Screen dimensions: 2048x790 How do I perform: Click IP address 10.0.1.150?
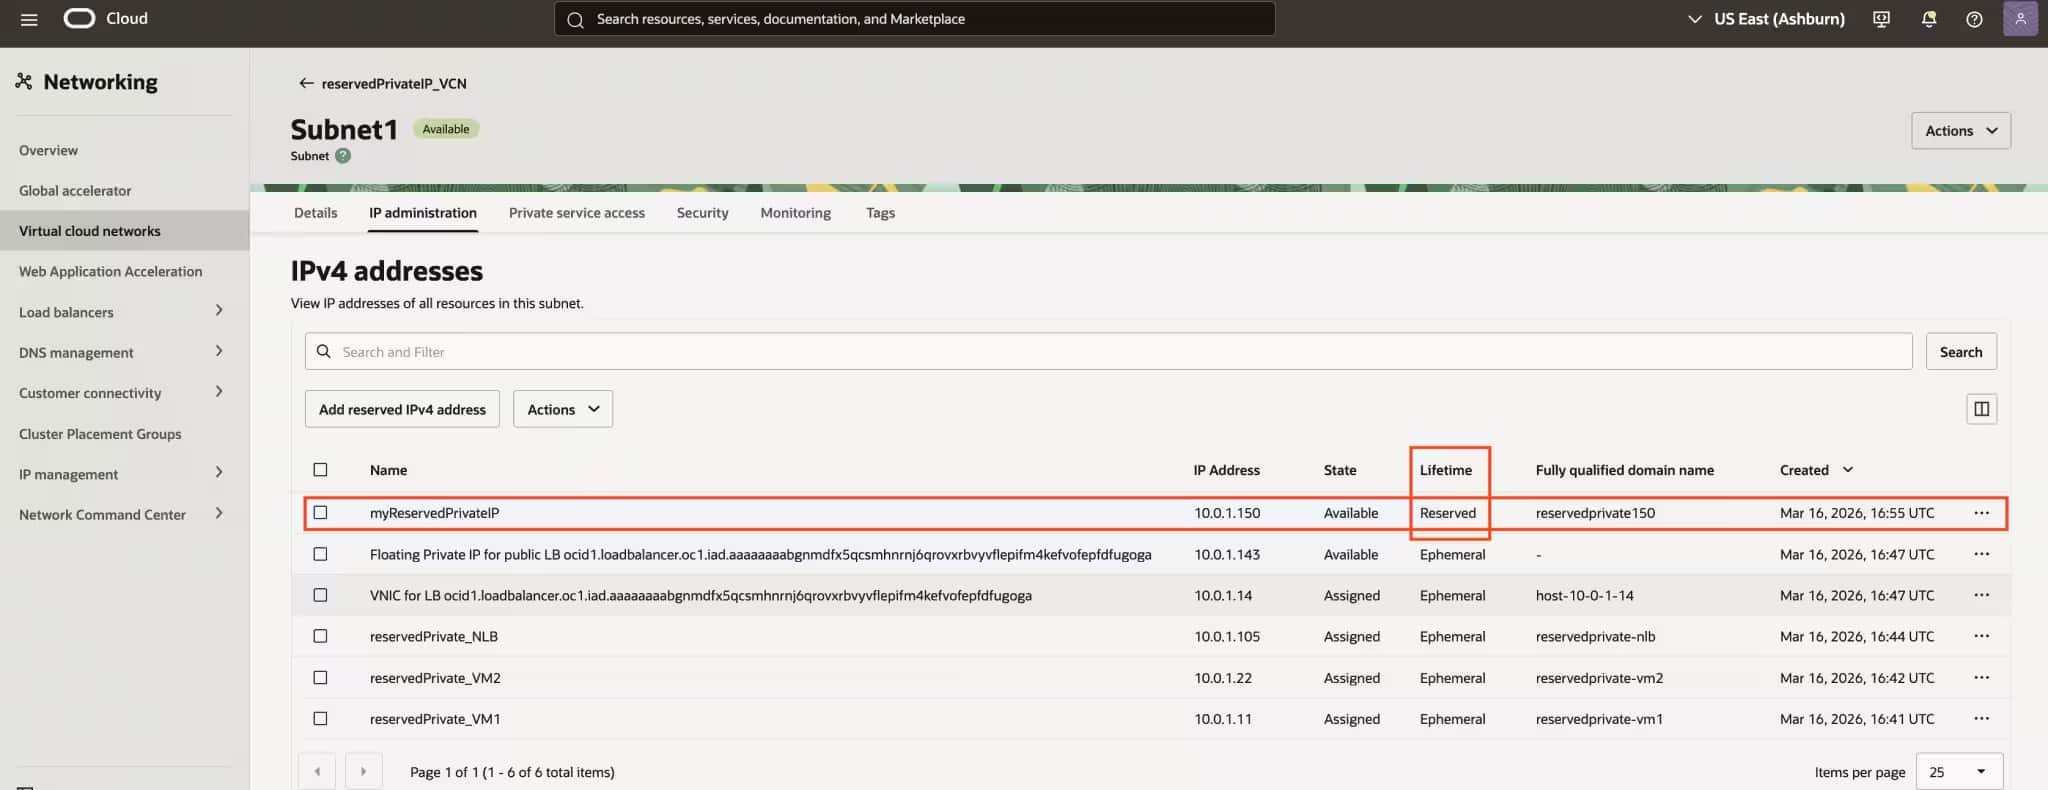pyautogui.click(x=1227, y=513)
